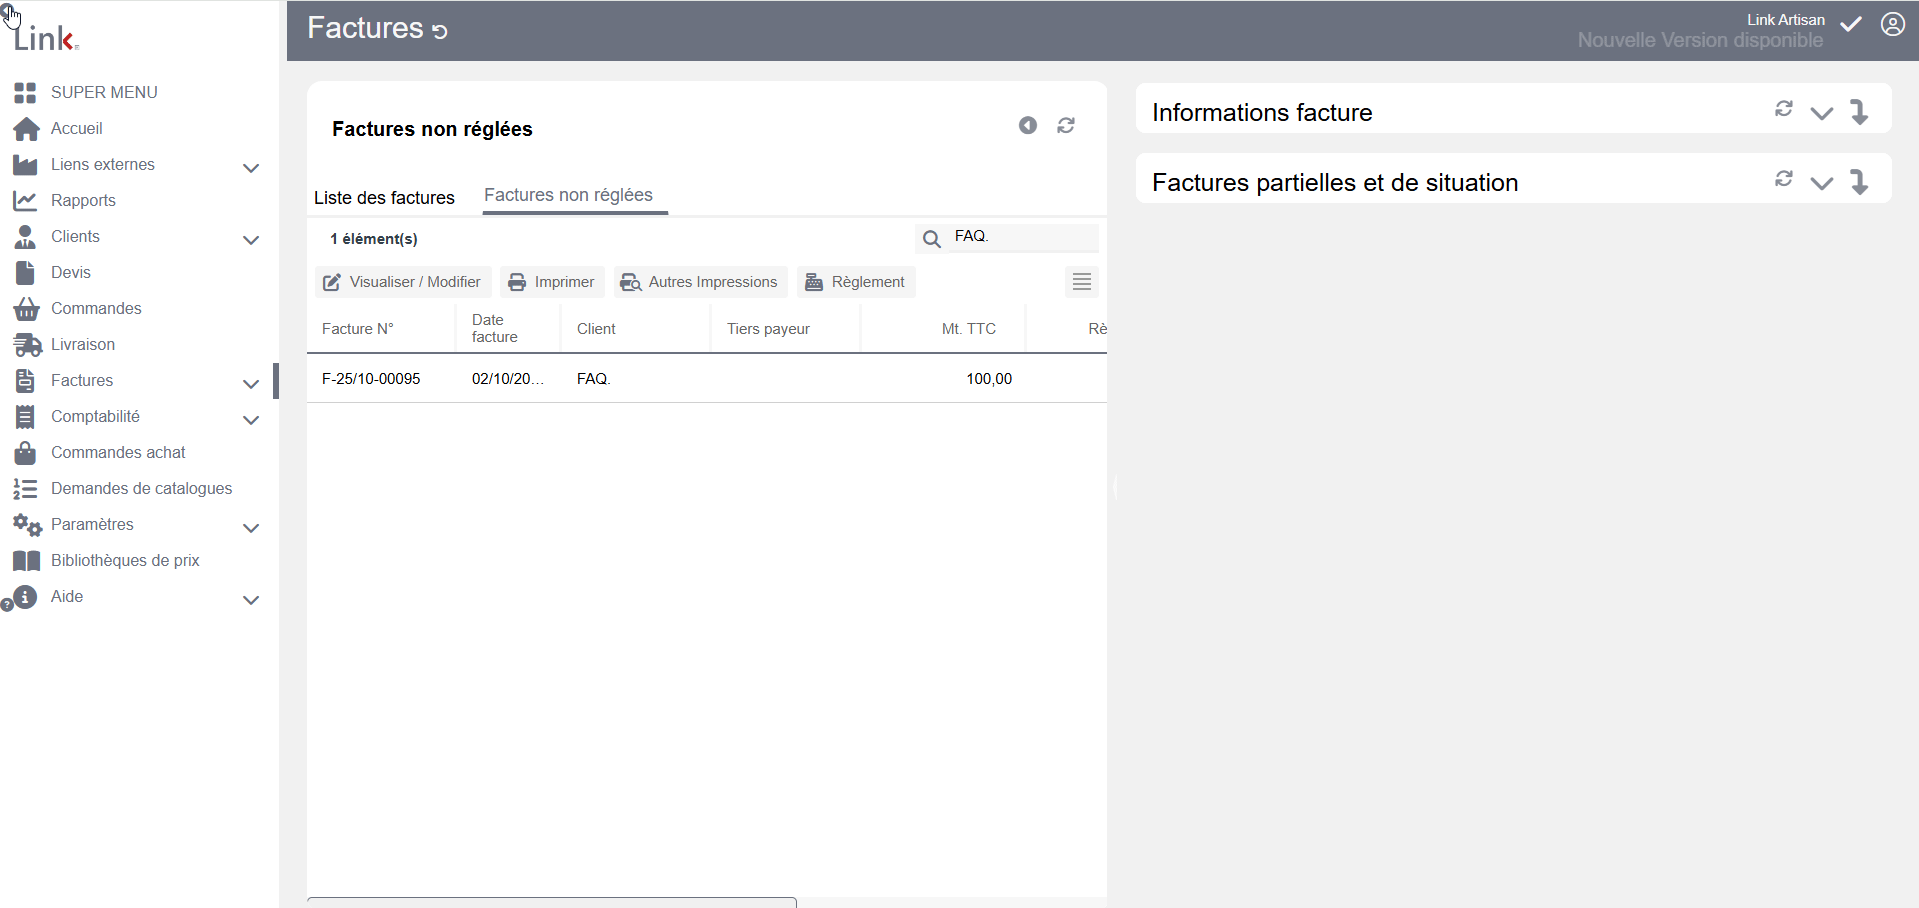Open Devis document icon
Viewport: 1919px width, 908px height.
(x=25, y=273)
